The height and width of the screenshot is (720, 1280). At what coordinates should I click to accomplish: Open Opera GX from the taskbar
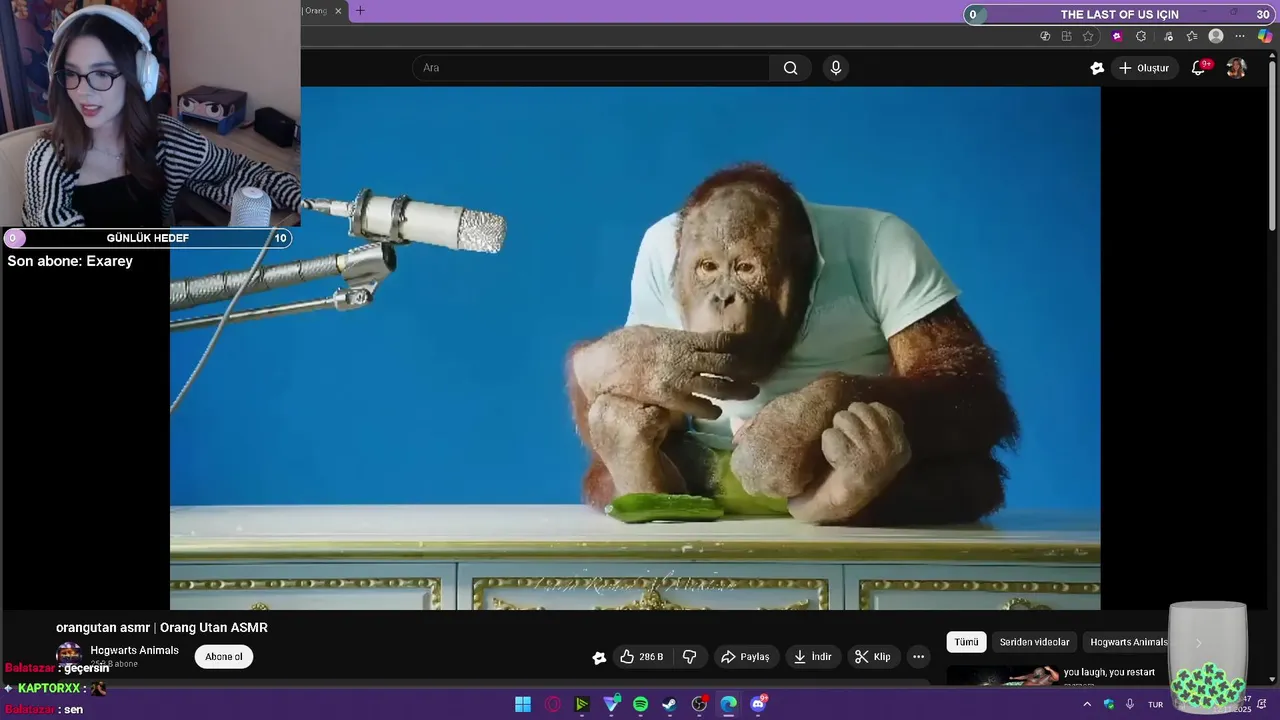tap(552, 704)
